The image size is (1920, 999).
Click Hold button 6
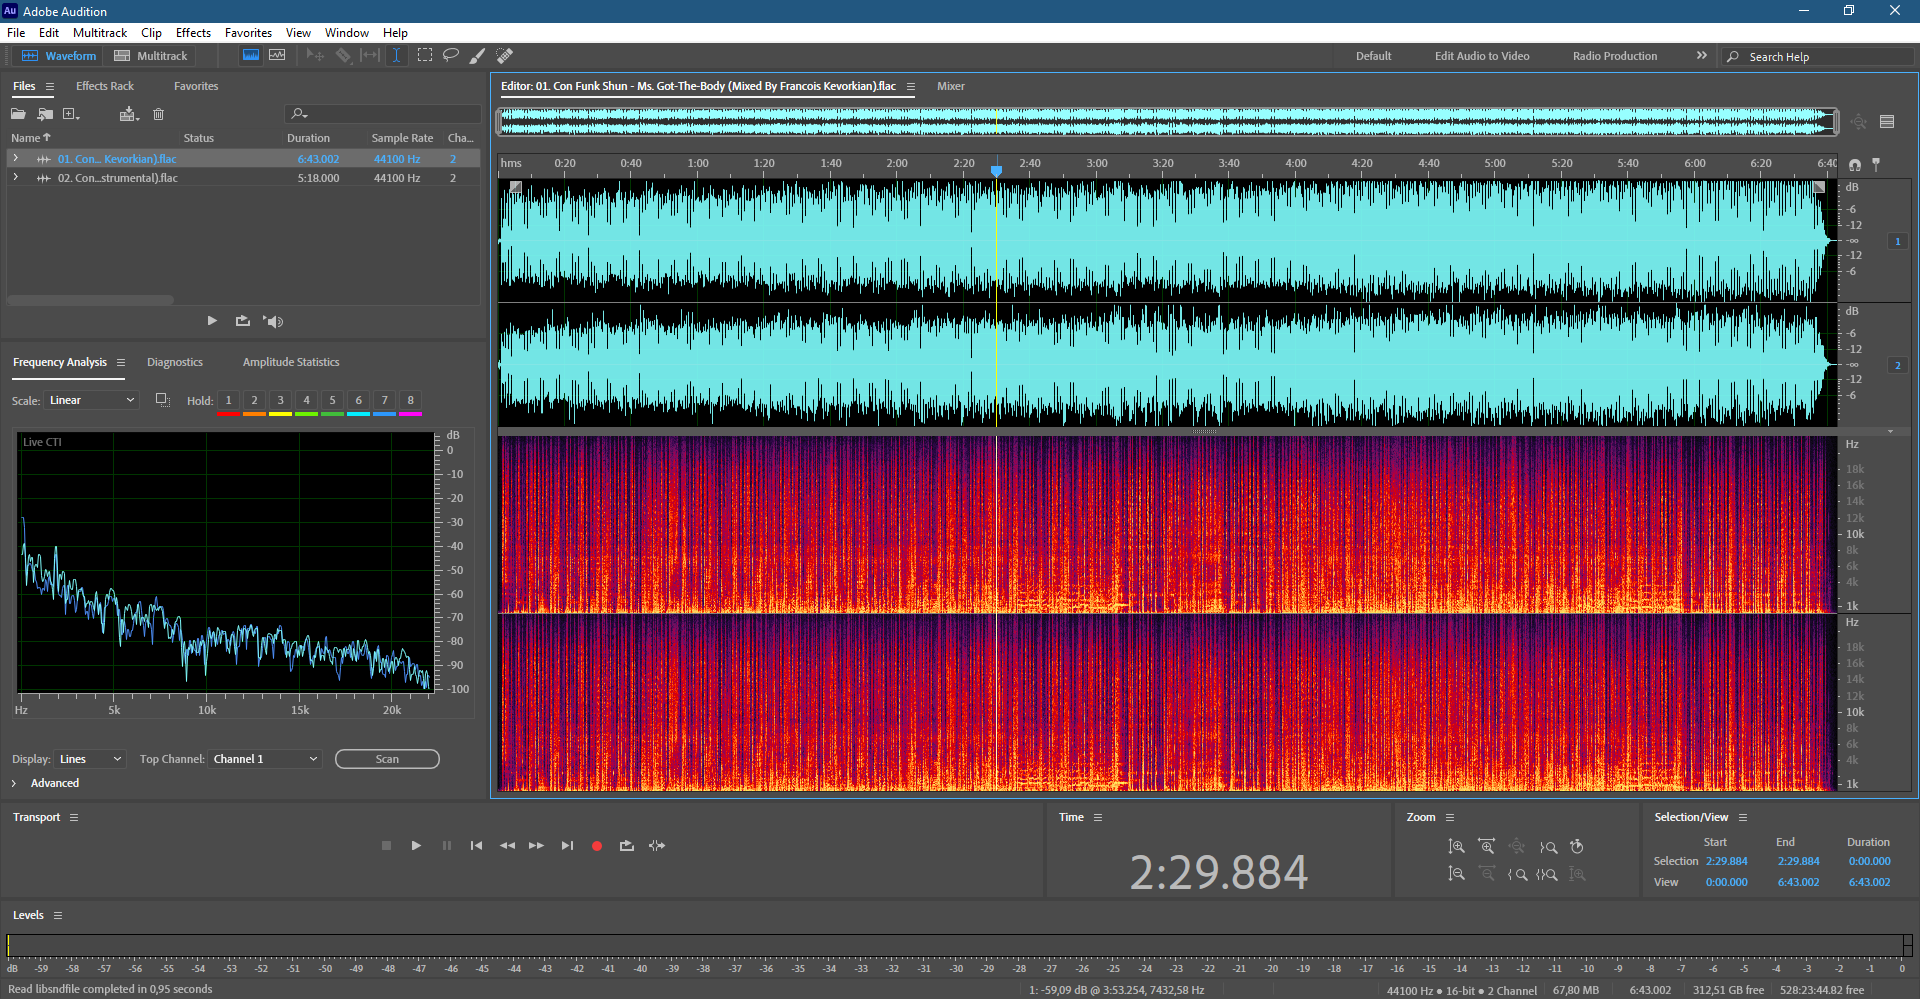point(358,403)
